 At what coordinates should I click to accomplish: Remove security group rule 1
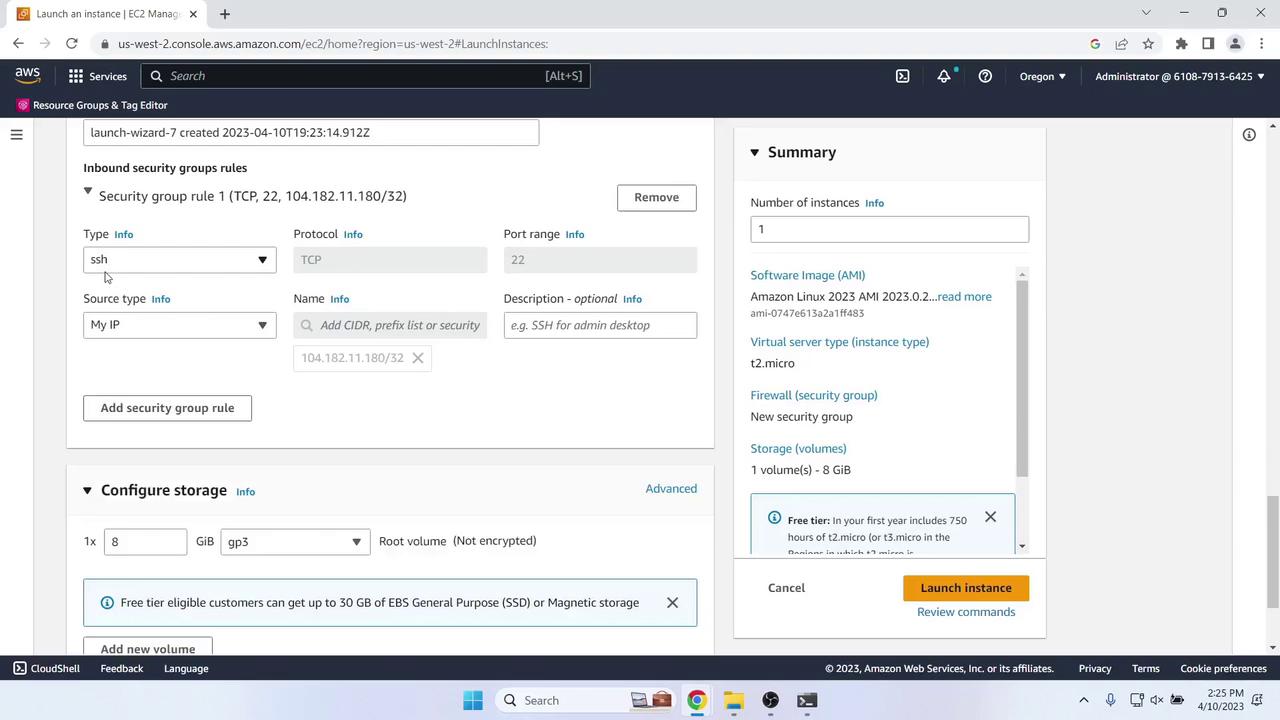(656, 197)
